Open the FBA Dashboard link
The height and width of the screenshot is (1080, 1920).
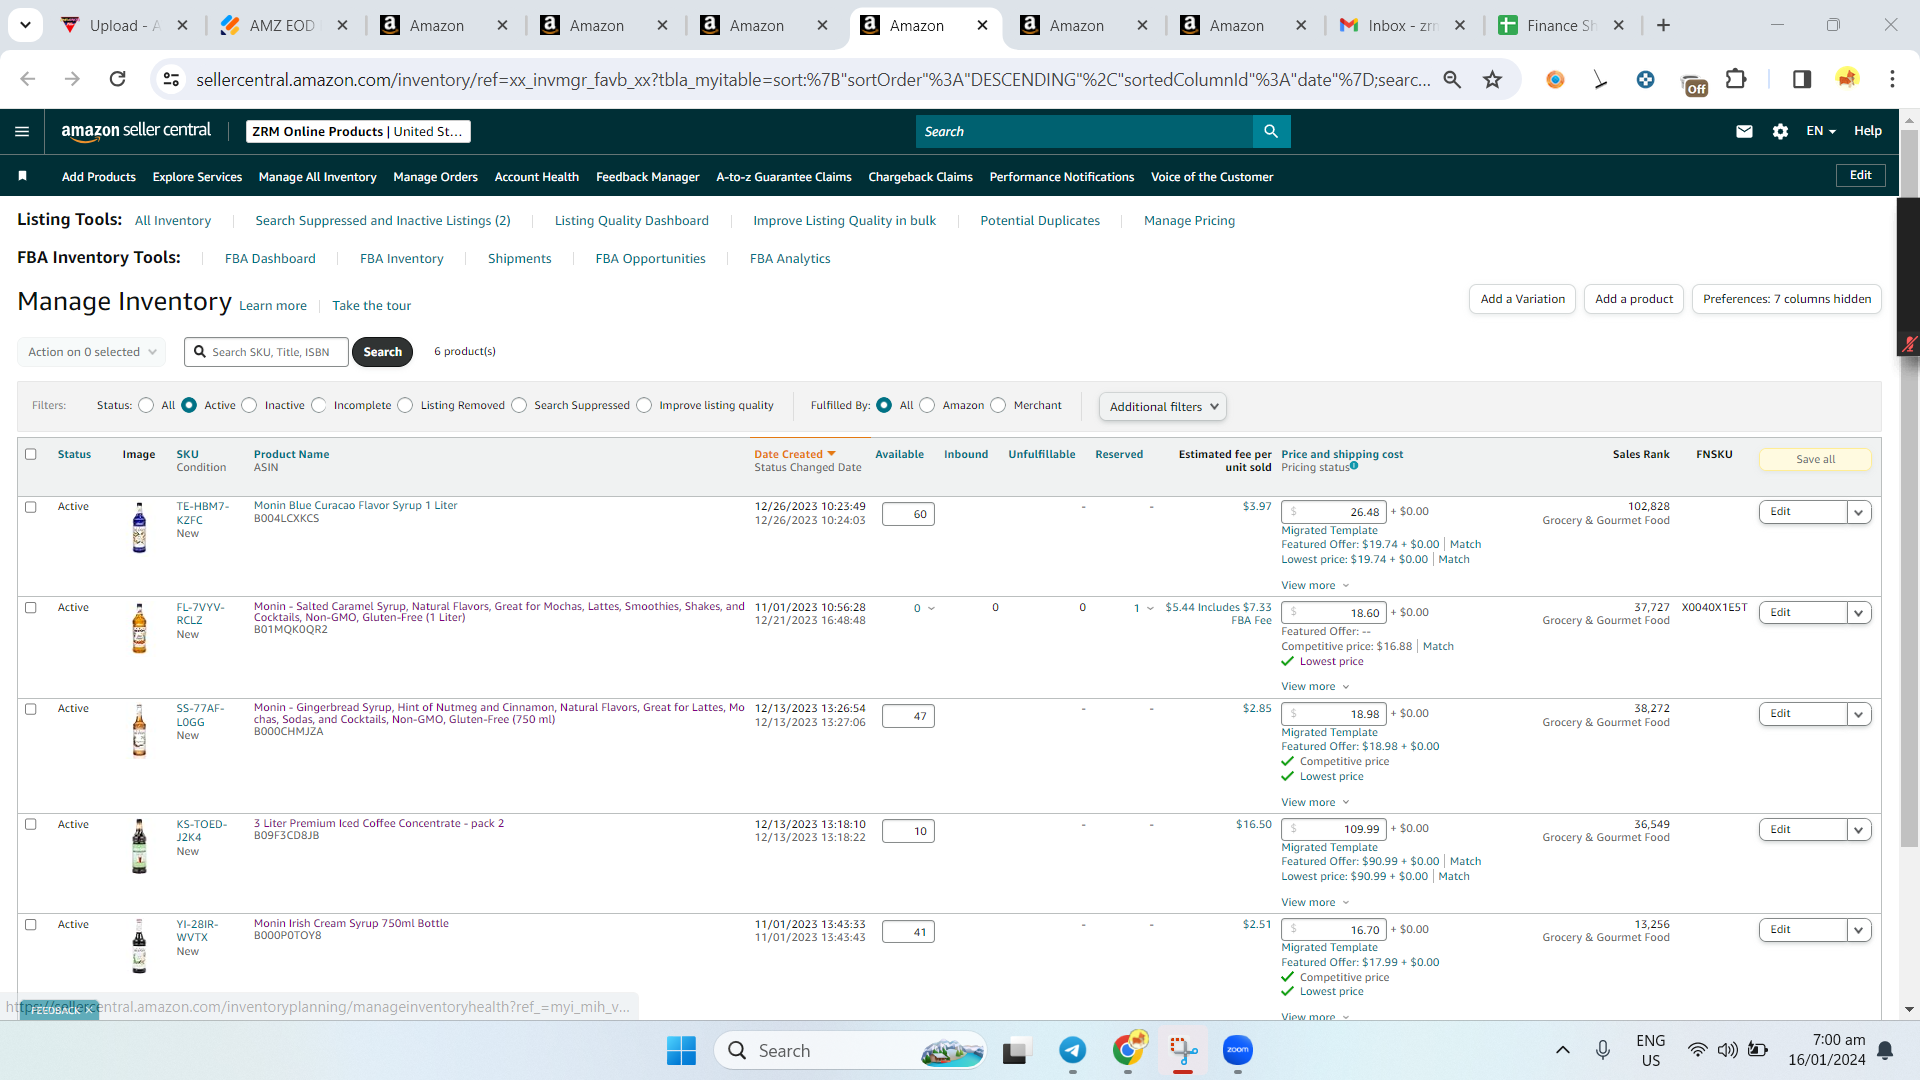pos(270,259)
